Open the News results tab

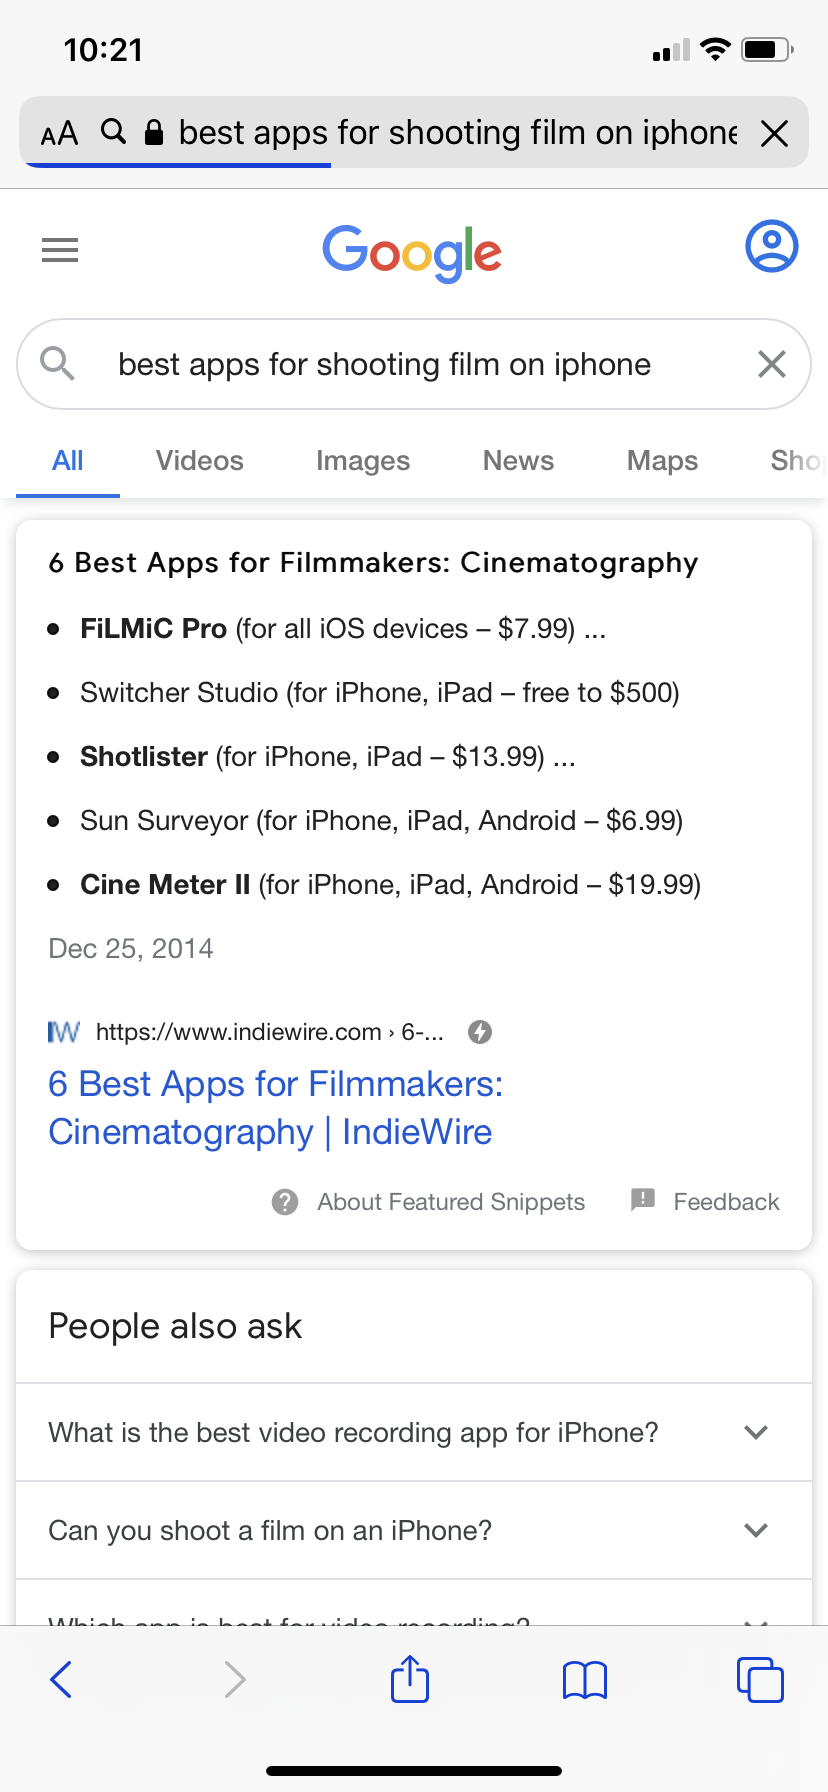pos(518,461)
